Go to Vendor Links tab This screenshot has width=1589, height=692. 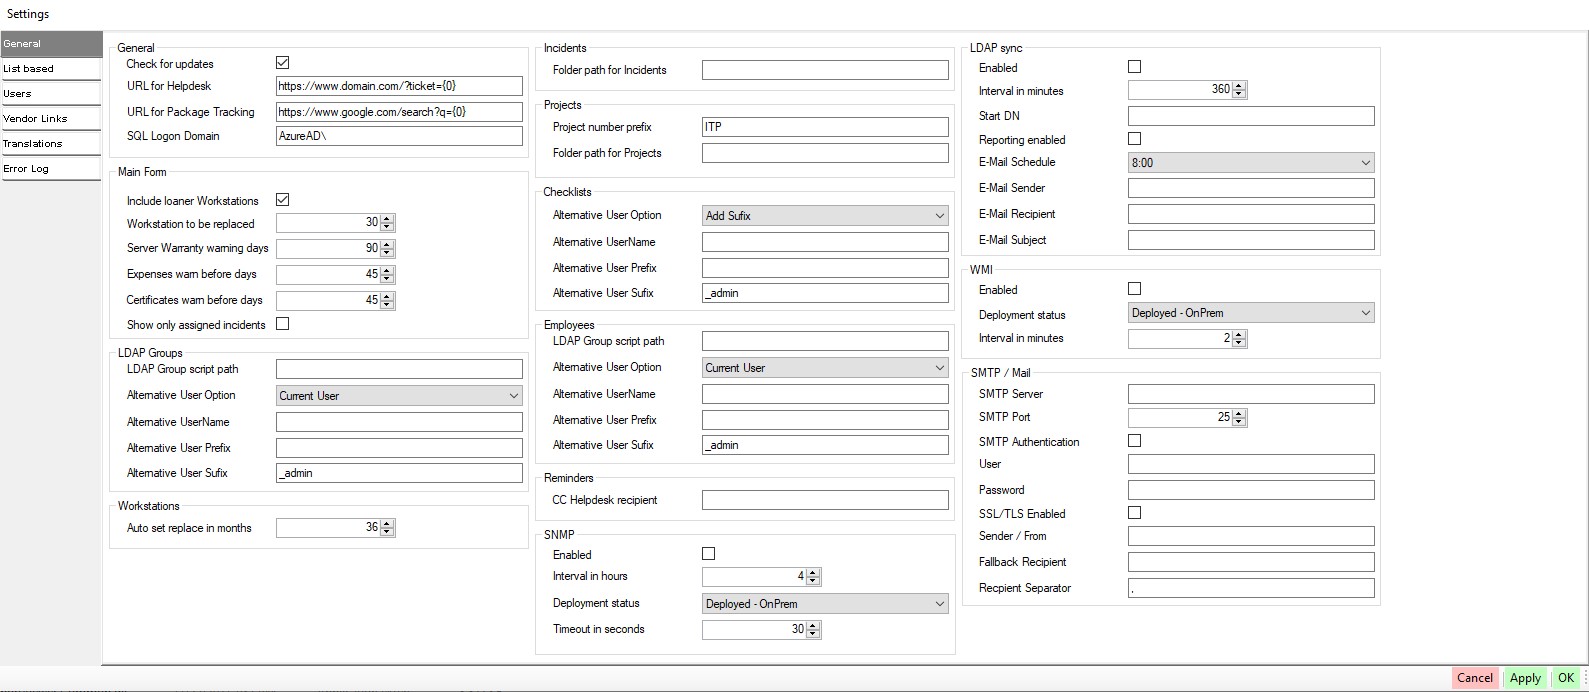pyautogui.click(x=51, y=119)
